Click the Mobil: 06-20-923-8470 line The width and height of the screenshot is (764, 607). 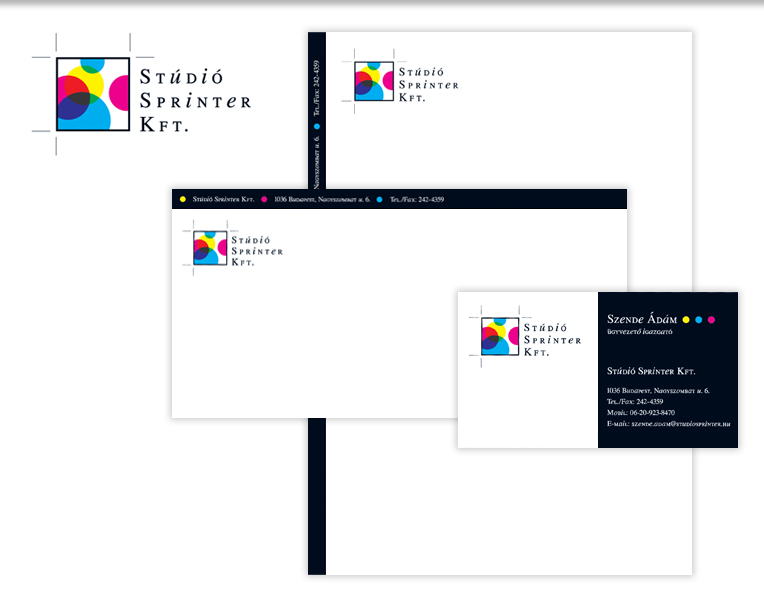tap(641, 413)
